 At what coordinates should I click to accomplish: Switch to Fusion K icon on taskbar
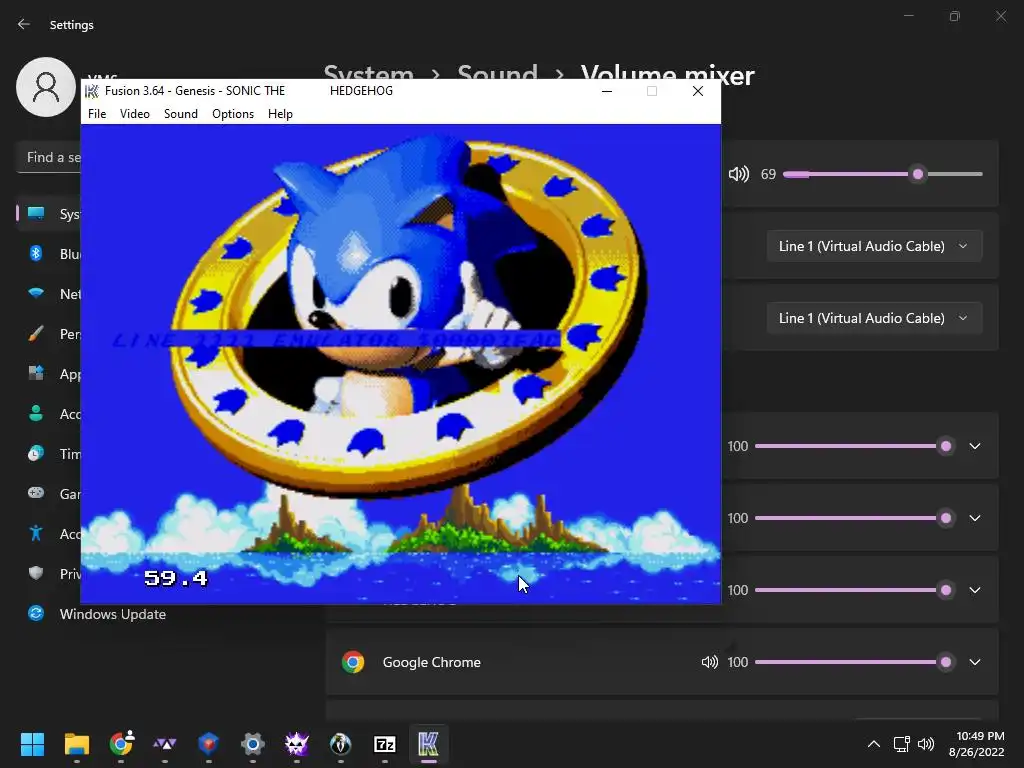(x=428, y=744)
